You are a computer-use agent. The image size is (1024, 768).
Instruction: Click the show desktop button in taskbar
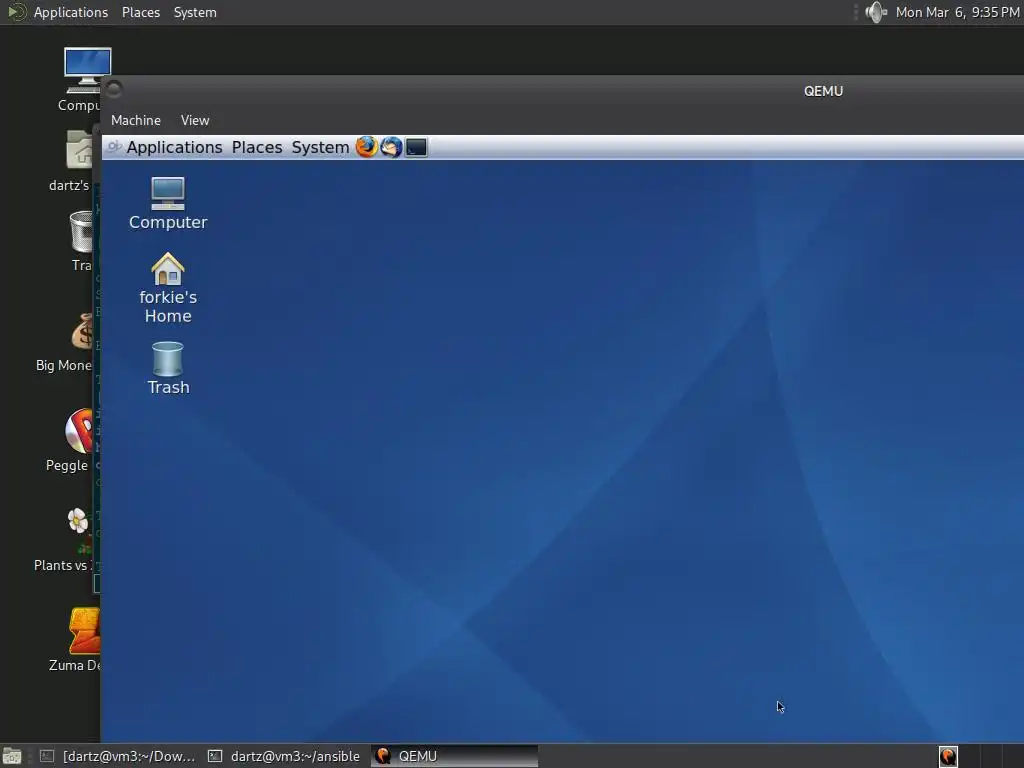pyautogui.click(x=12, y=756)
